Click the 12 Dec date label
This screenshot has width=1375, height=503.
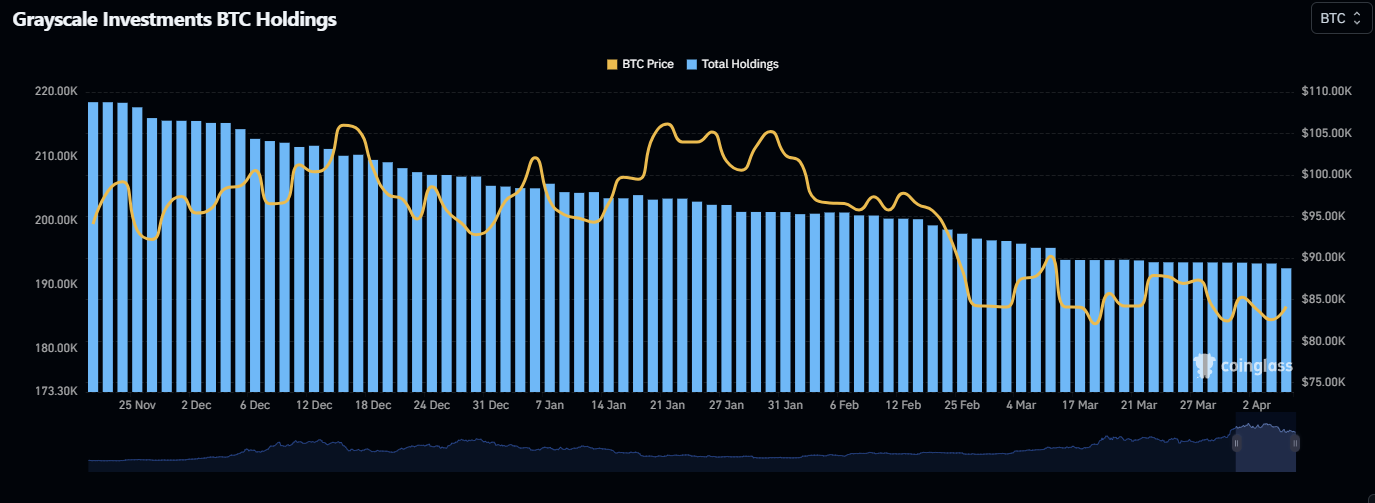click(314, 405)
